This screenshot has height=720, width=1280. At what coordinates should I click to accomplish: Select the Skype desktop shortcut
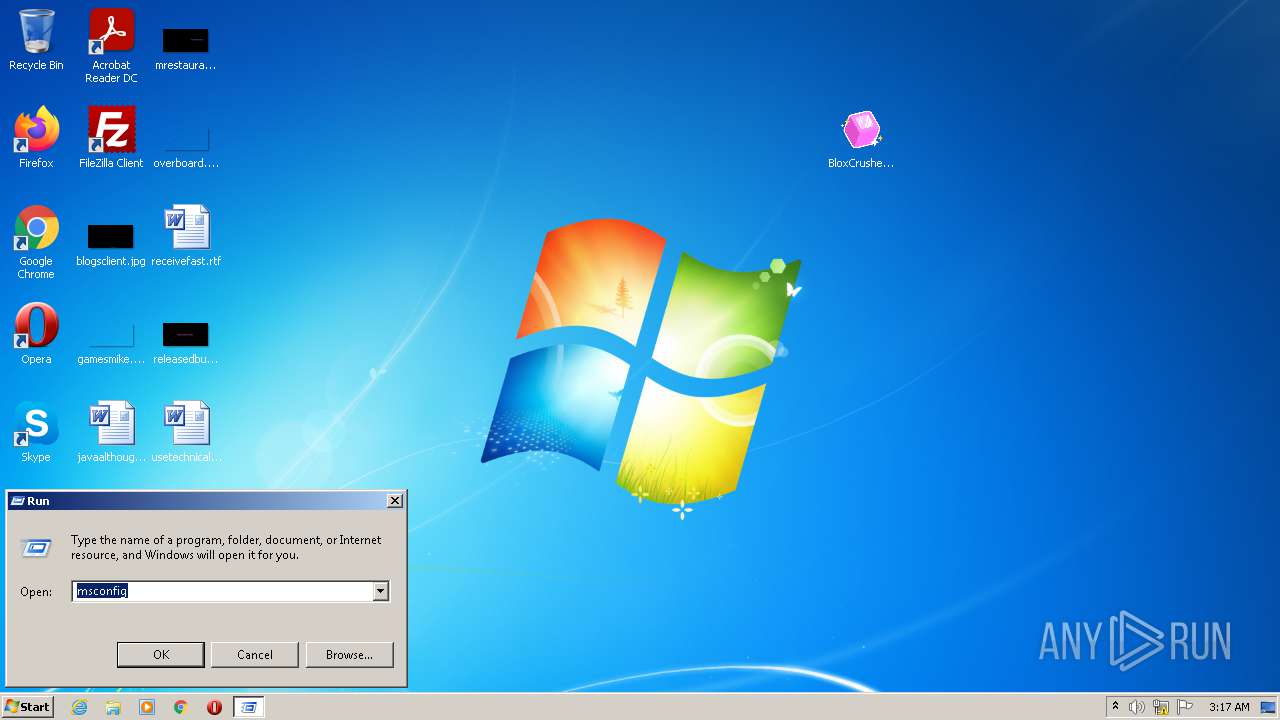(36, 432)
